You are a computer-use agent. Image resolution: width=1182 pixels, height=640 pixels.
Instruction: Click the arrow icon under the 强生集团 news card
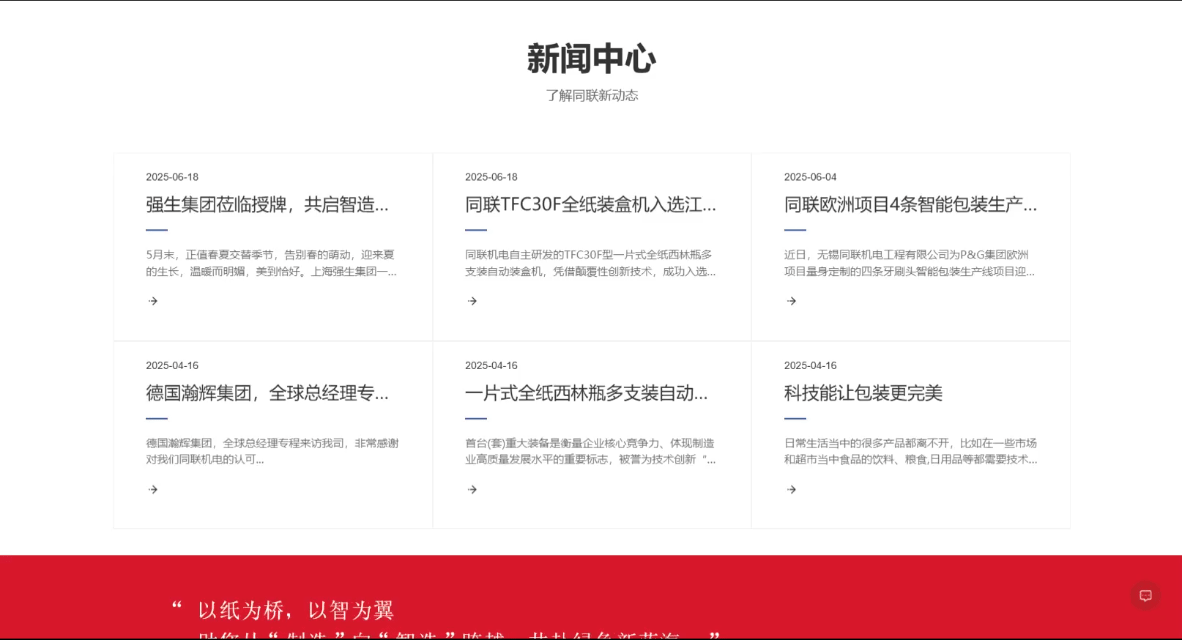[x=152, y=300]
